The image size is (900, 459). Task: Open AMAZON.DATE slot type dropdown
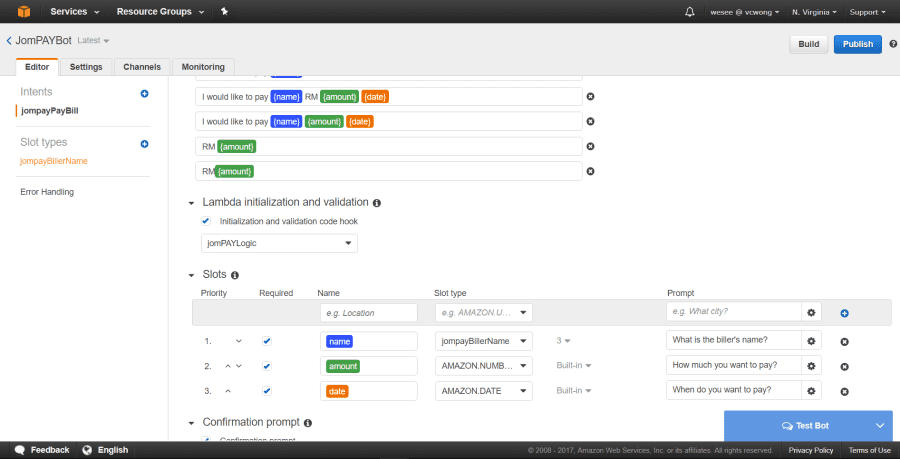(484, 391)
